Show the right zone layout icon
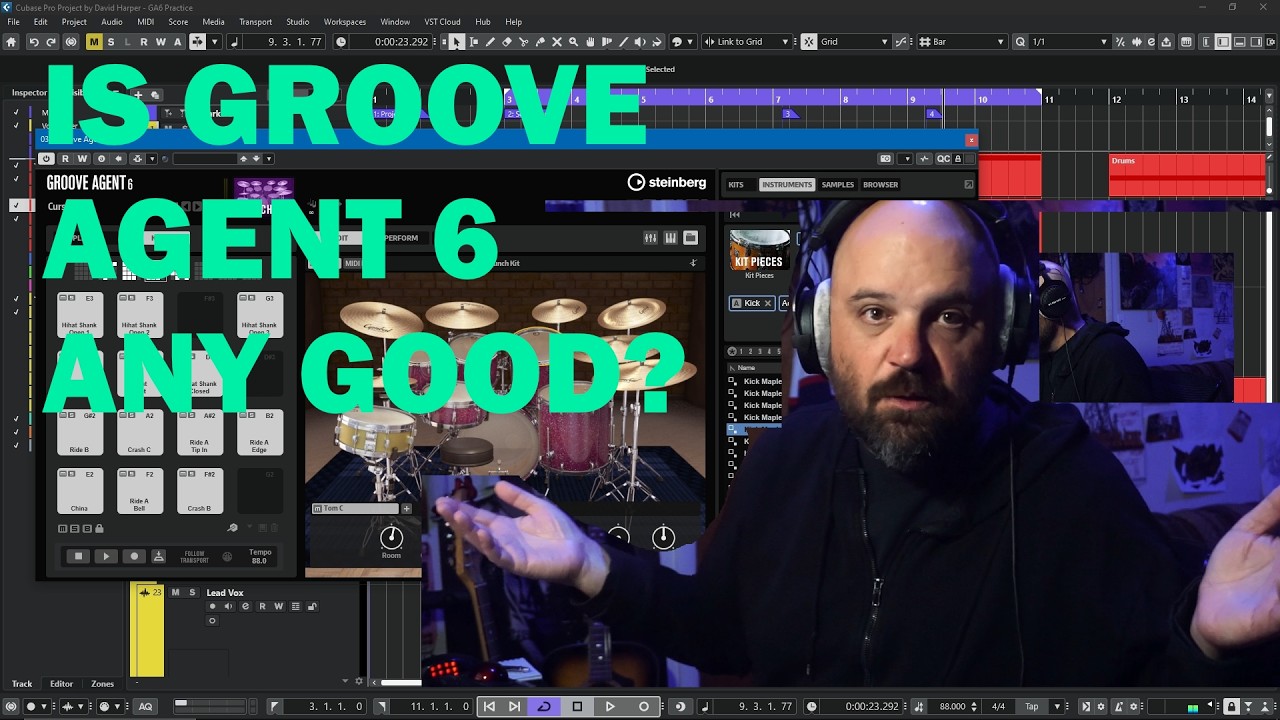Image resolution: width=1280 pixels, height=720 pixels. [x=1256, y=42]
